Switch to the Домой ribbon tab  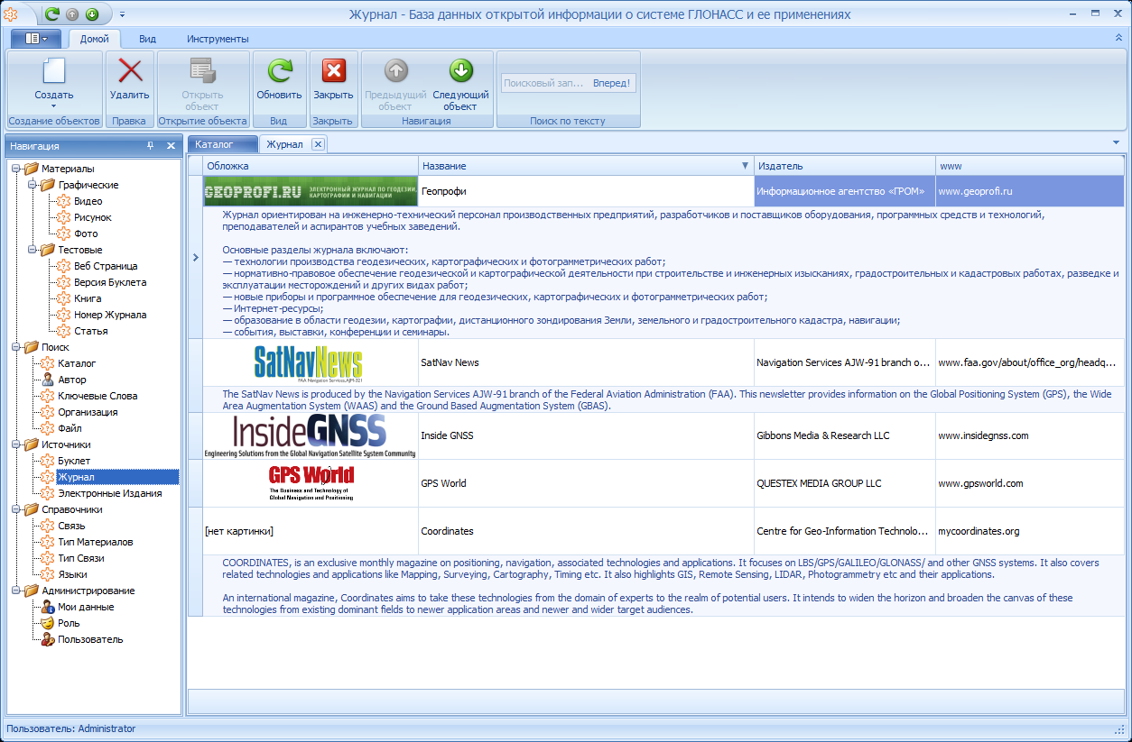(x=95, y=39)
